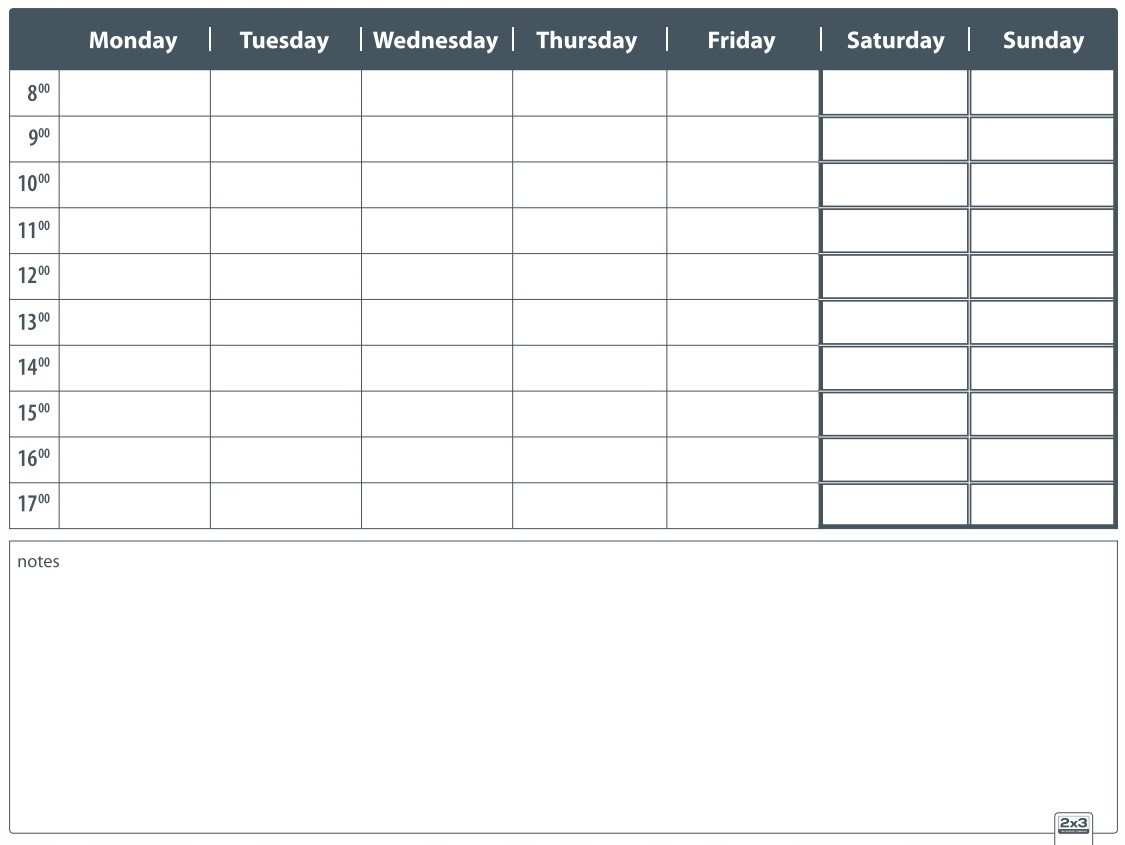This screenshot has width=1125, height=845.
Task: Select the Friday column header
Action: (741, 40)
